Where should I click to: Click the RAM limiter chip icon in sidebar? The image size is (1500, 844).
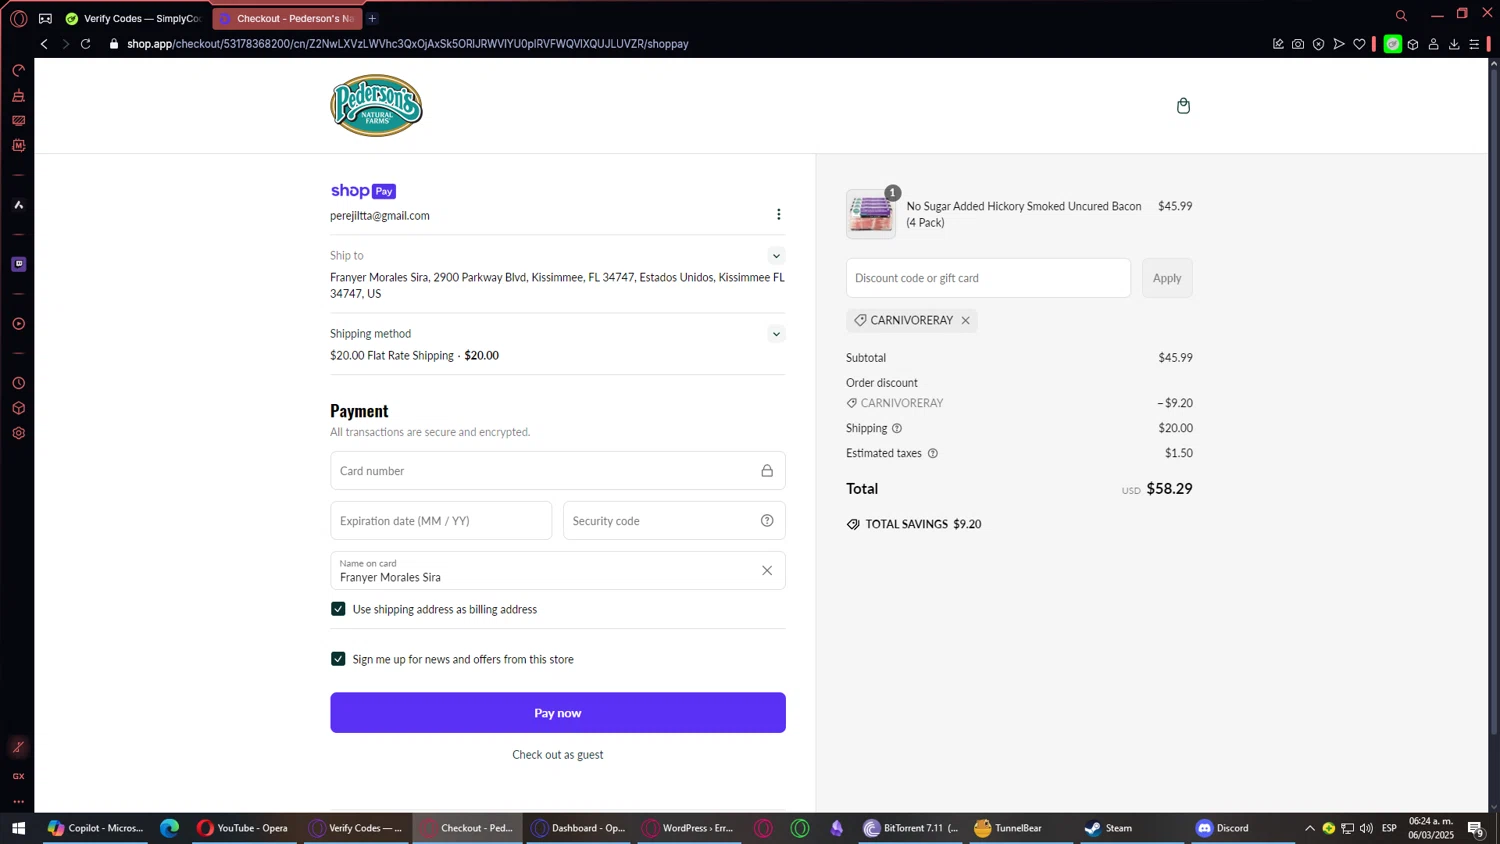pos(18,146)
